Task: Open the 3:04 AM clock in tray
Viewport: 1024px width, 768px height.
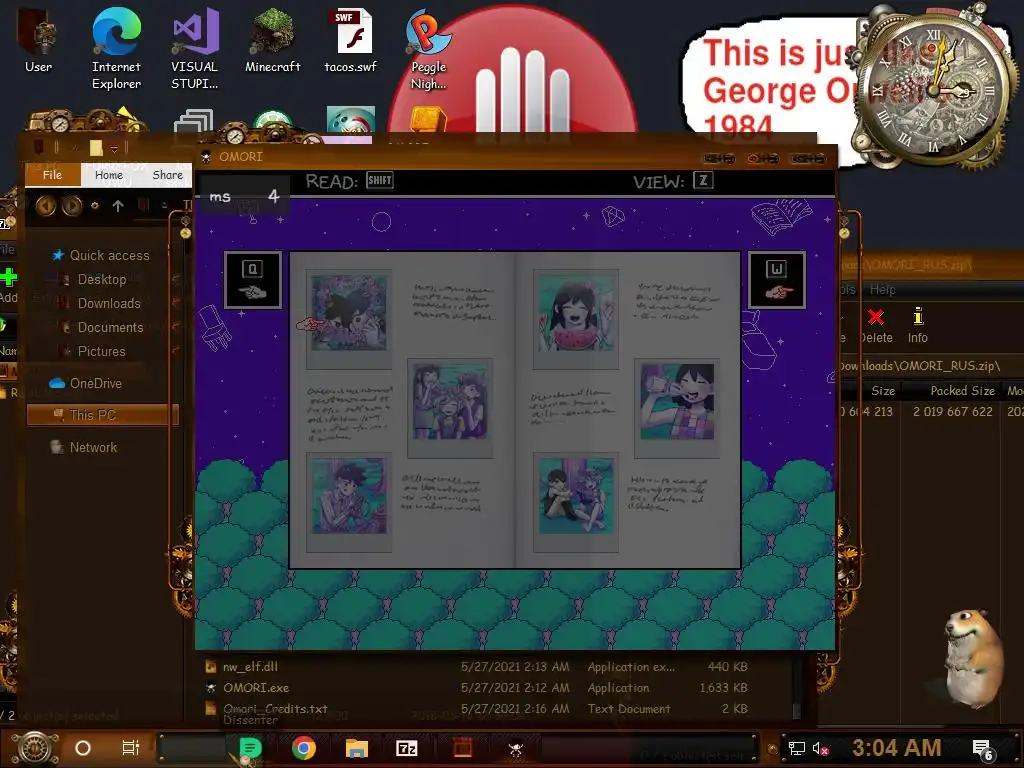Action: tap(896, 747)
